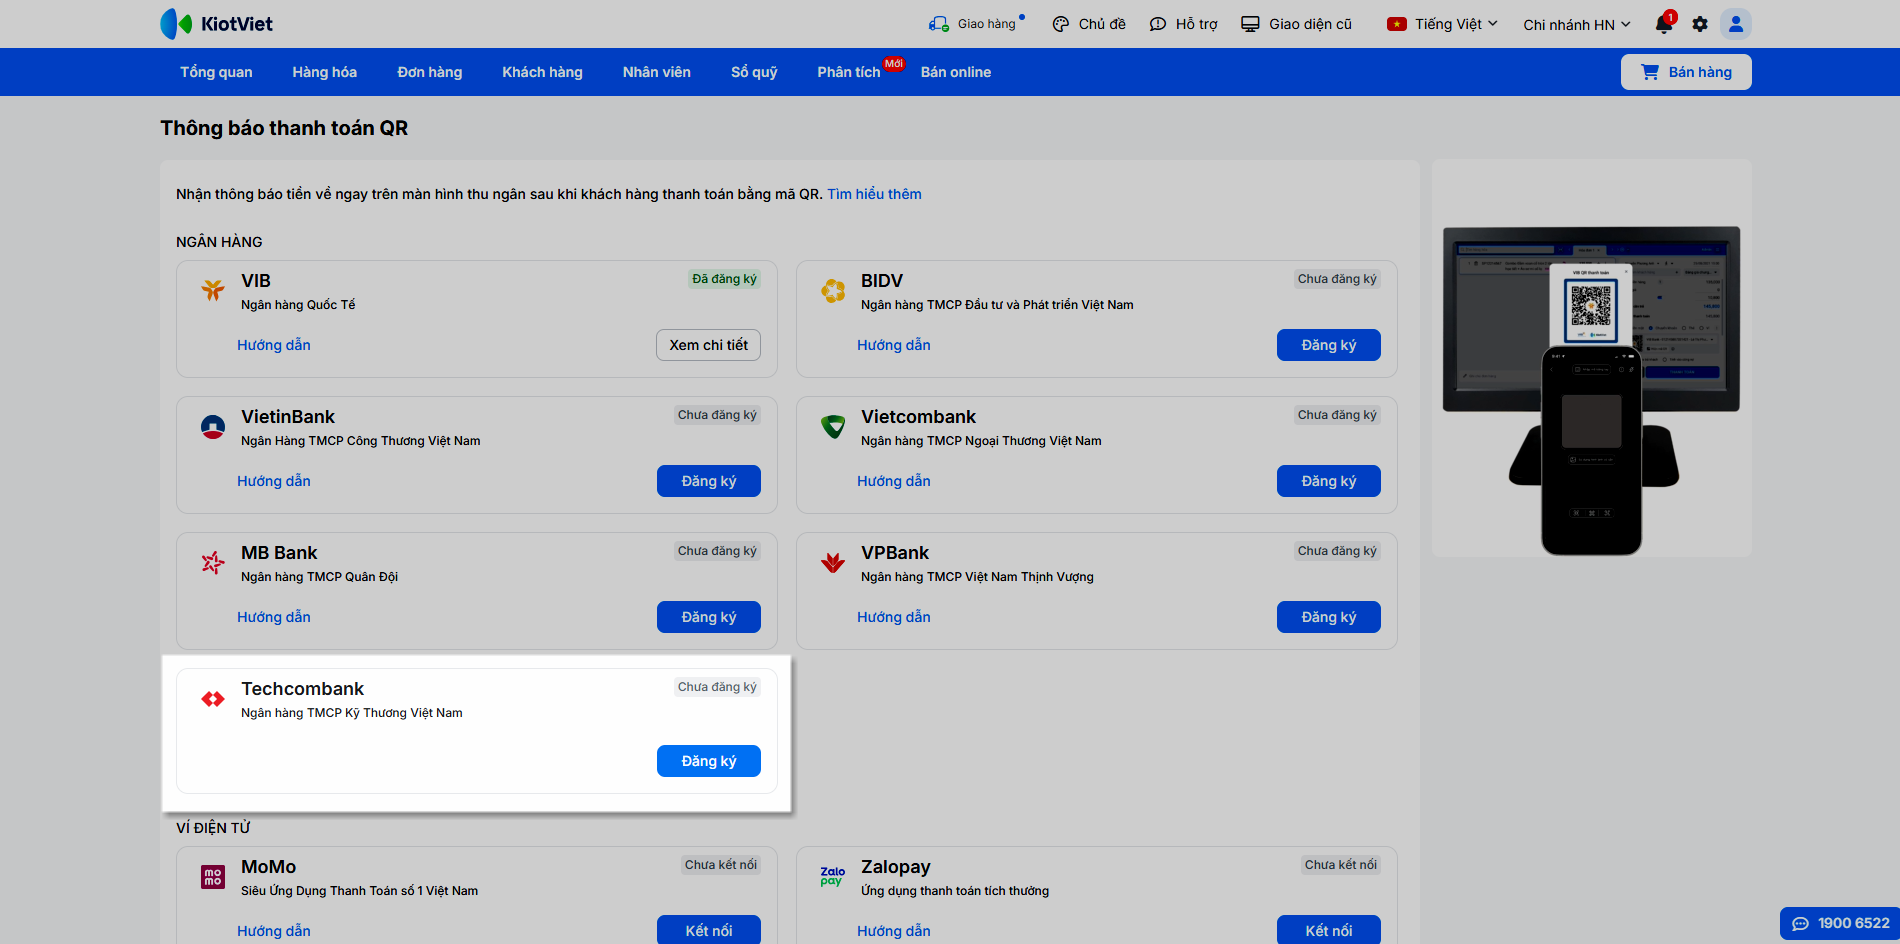
Task: Click Techcombank Chưa đăng ký status badge
Action: tap(717, 687)
